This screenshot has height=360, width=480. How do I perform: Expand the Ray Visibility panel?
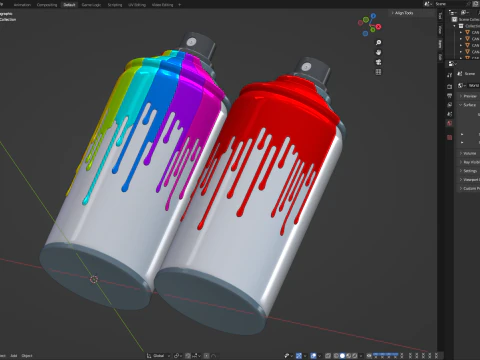click(x=469, y=162)
